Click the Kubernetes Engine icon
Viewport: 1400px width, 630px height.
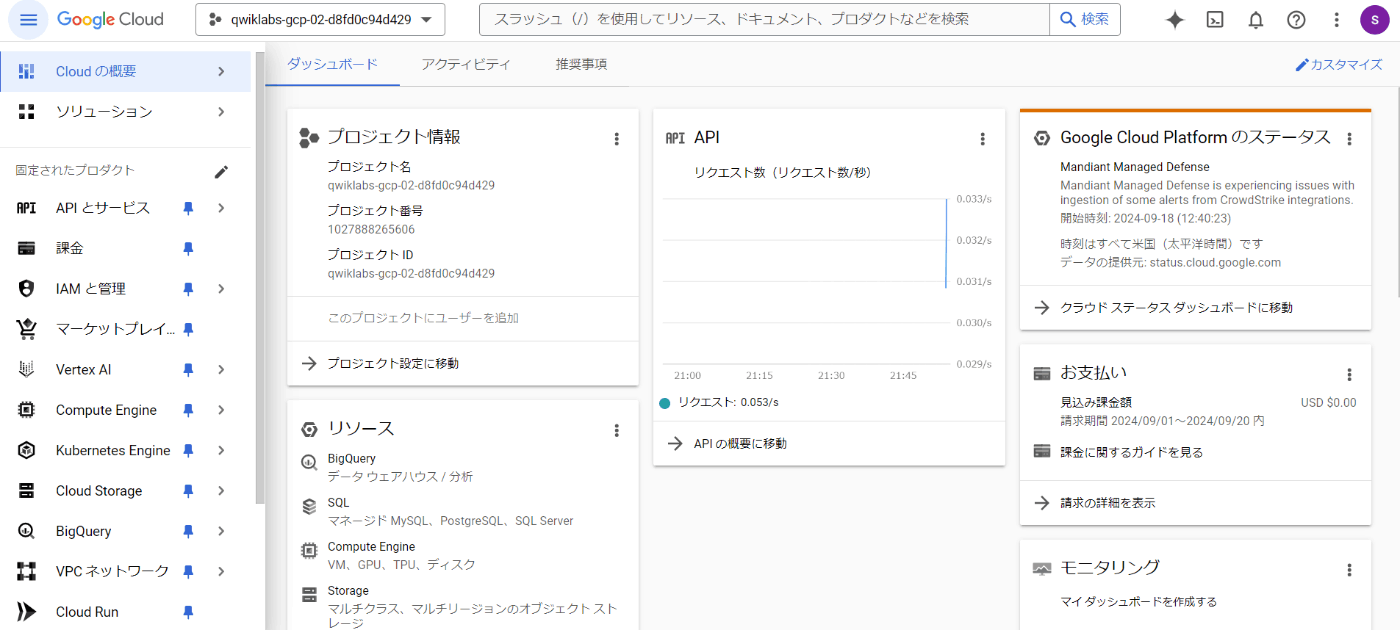coord(27,450)
